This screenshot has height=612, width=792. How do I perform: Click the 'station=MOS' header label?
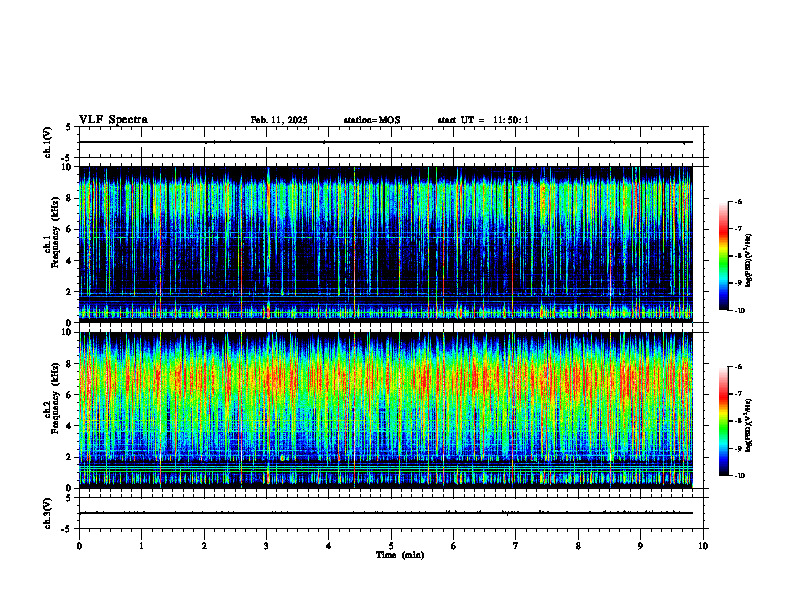pos(372,120)
